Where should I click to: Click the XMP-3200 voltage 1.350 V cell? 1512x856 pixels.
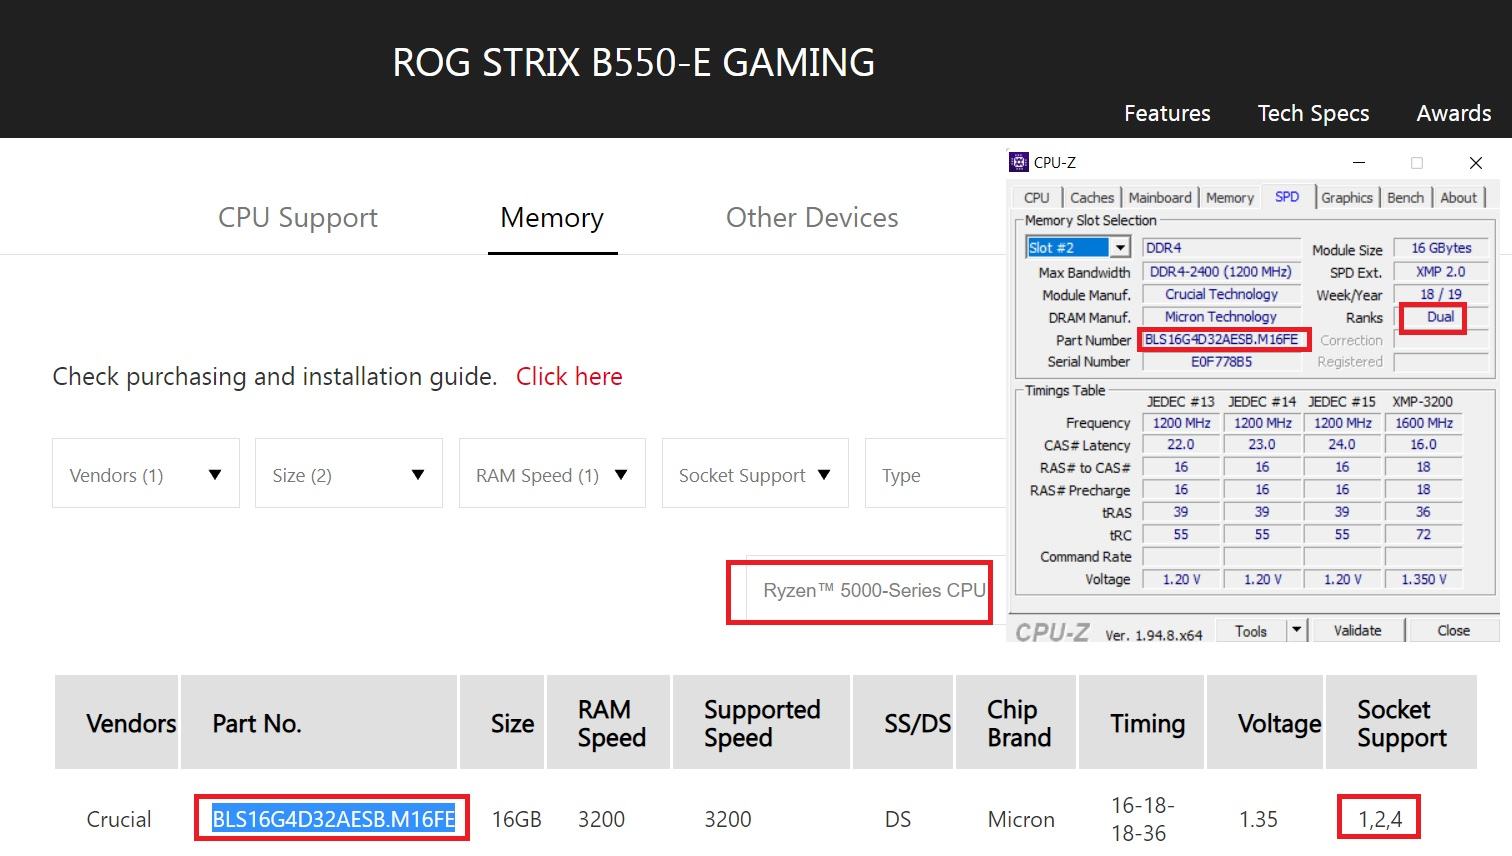pyautogui.click(x=1423, y=579)
